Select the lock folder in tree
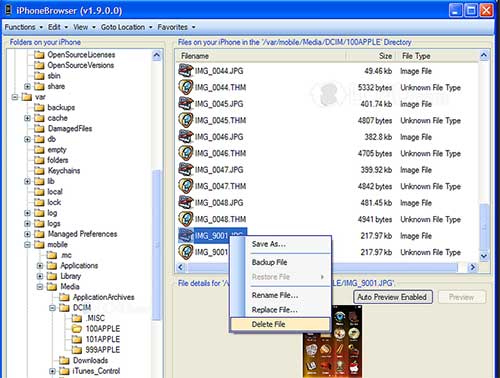The image size is (500, 378). click(54, 202)
